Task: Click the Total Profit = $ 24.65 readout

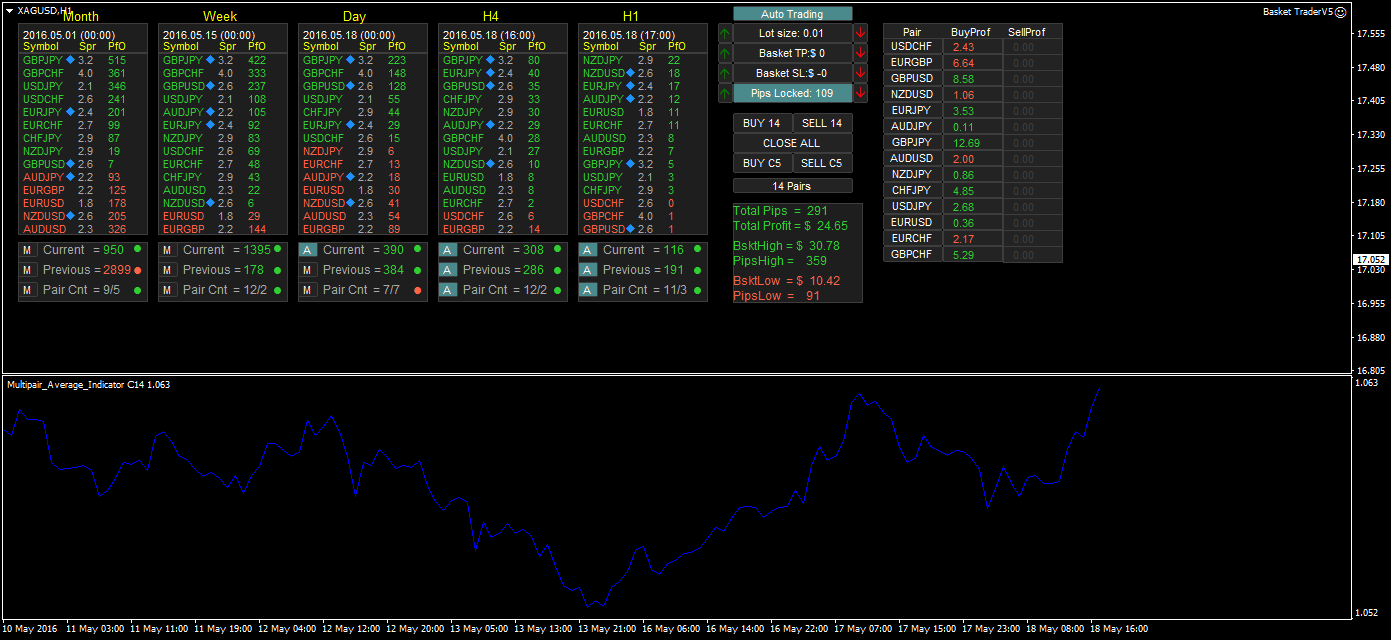Action: 790,226
